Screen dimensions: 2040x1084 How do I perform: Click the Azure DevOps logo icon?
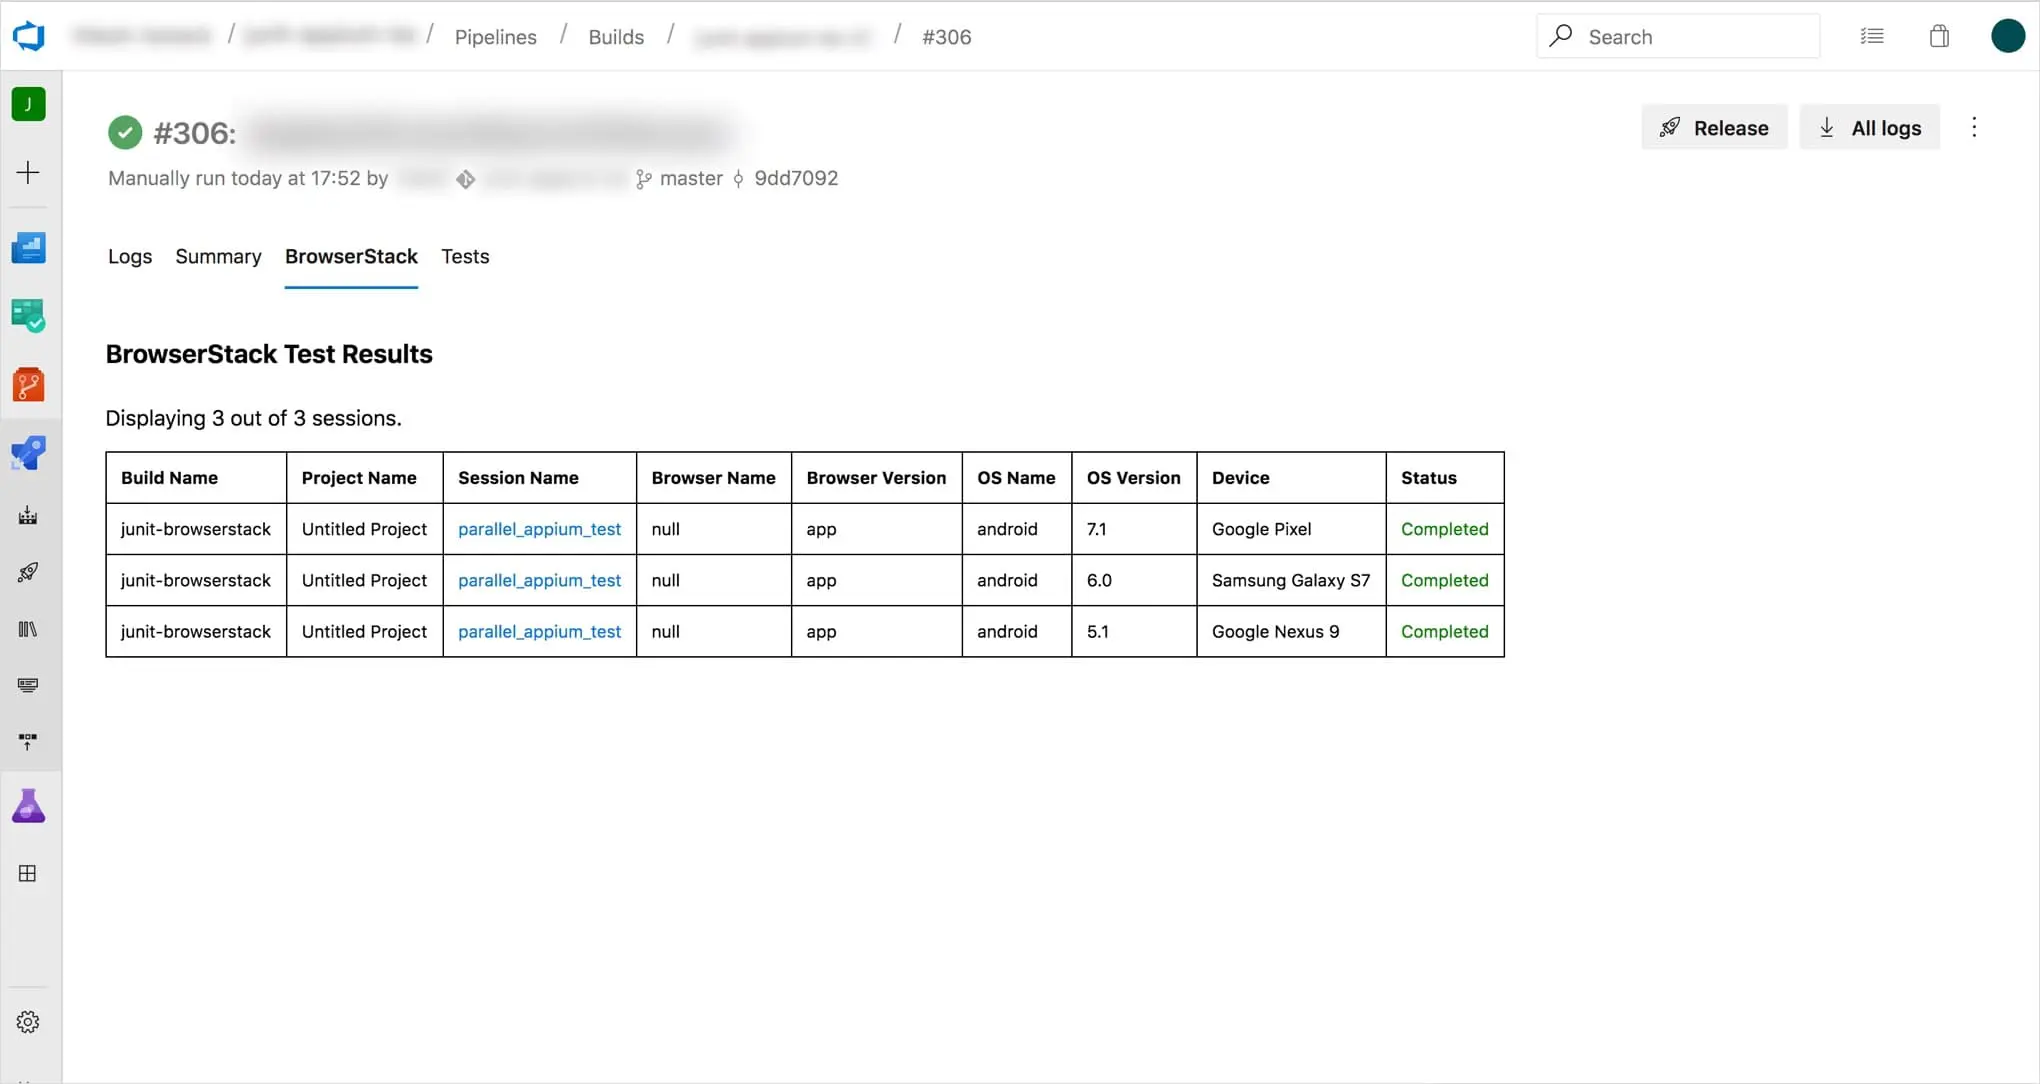click(28, 37)
